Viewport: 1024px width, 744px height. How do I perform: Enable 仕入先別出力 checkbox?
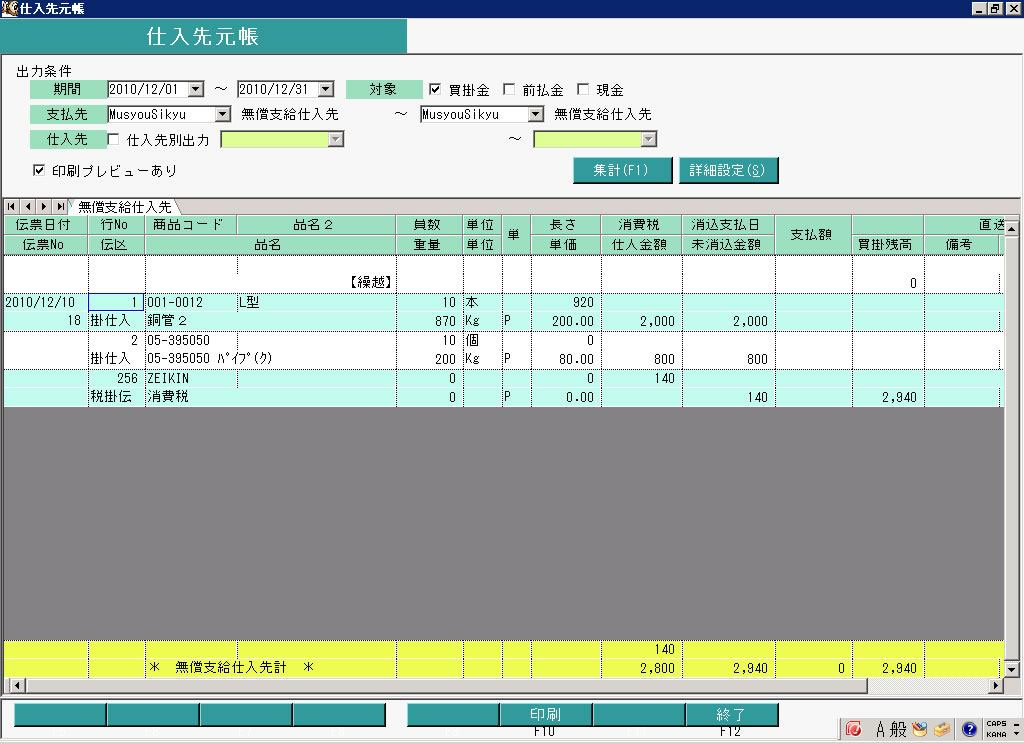pos(113,139)
